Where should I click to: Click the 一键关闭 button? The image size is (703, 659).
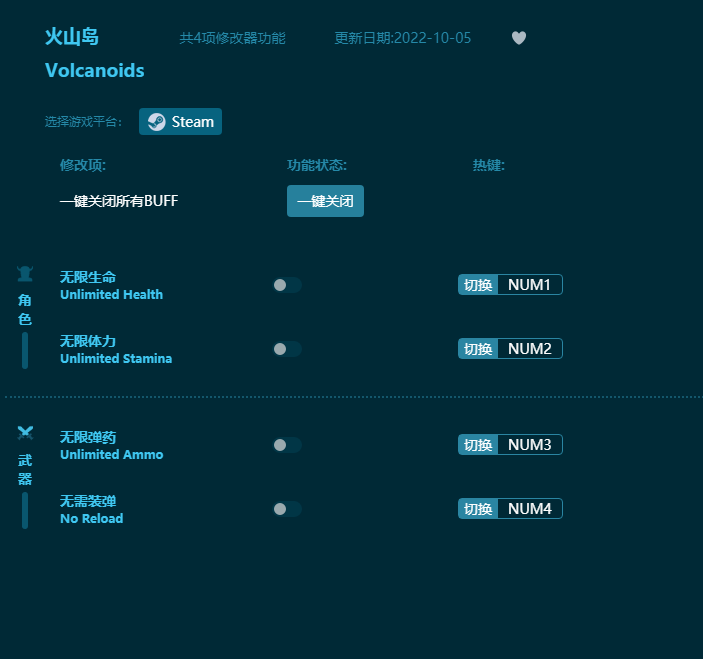[325, 201]
